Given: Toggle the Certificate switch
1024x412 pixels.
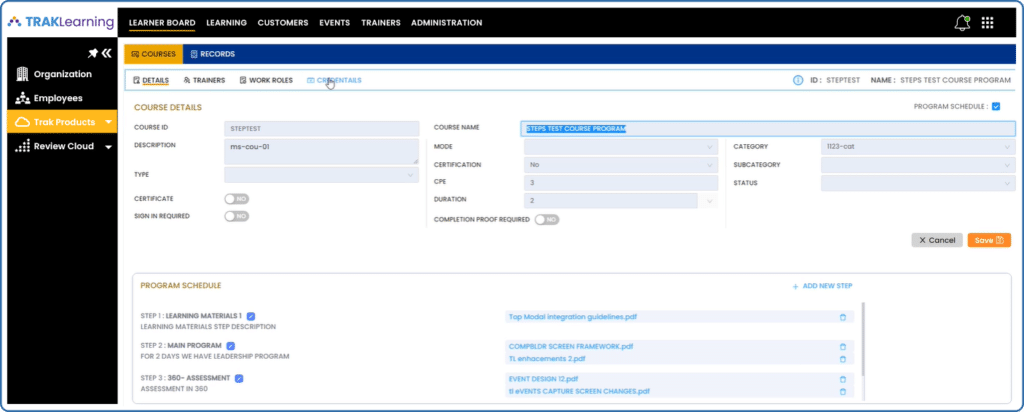Looking at the screenshot, I should point(236,199).
